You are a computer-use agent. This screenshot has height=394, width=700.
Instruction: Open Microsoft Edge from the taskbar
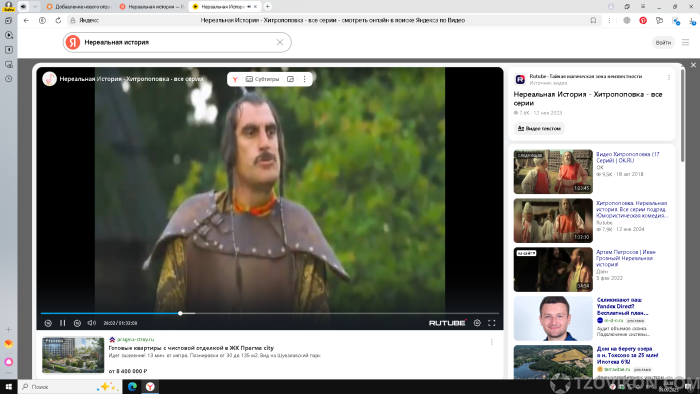coord(132,387)
